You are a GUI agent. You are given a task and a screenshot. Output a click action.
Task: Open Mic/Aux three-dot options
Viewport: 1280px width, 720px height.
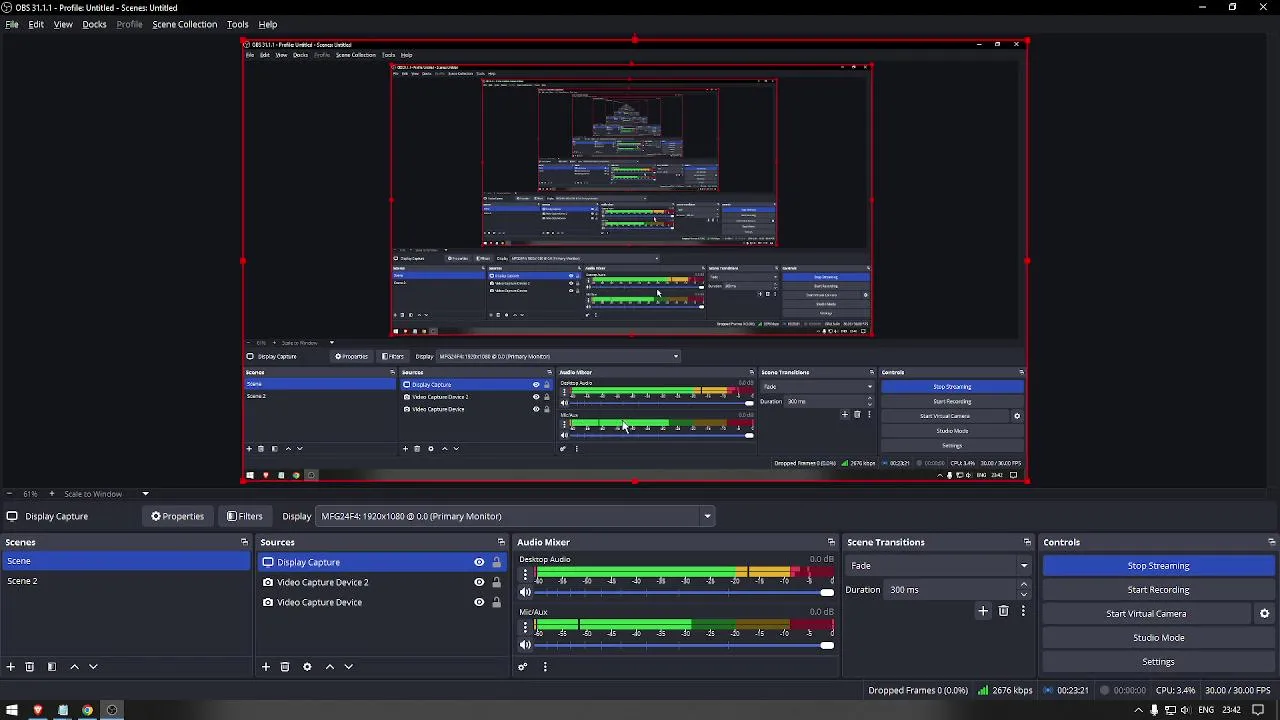coord(525,627)
